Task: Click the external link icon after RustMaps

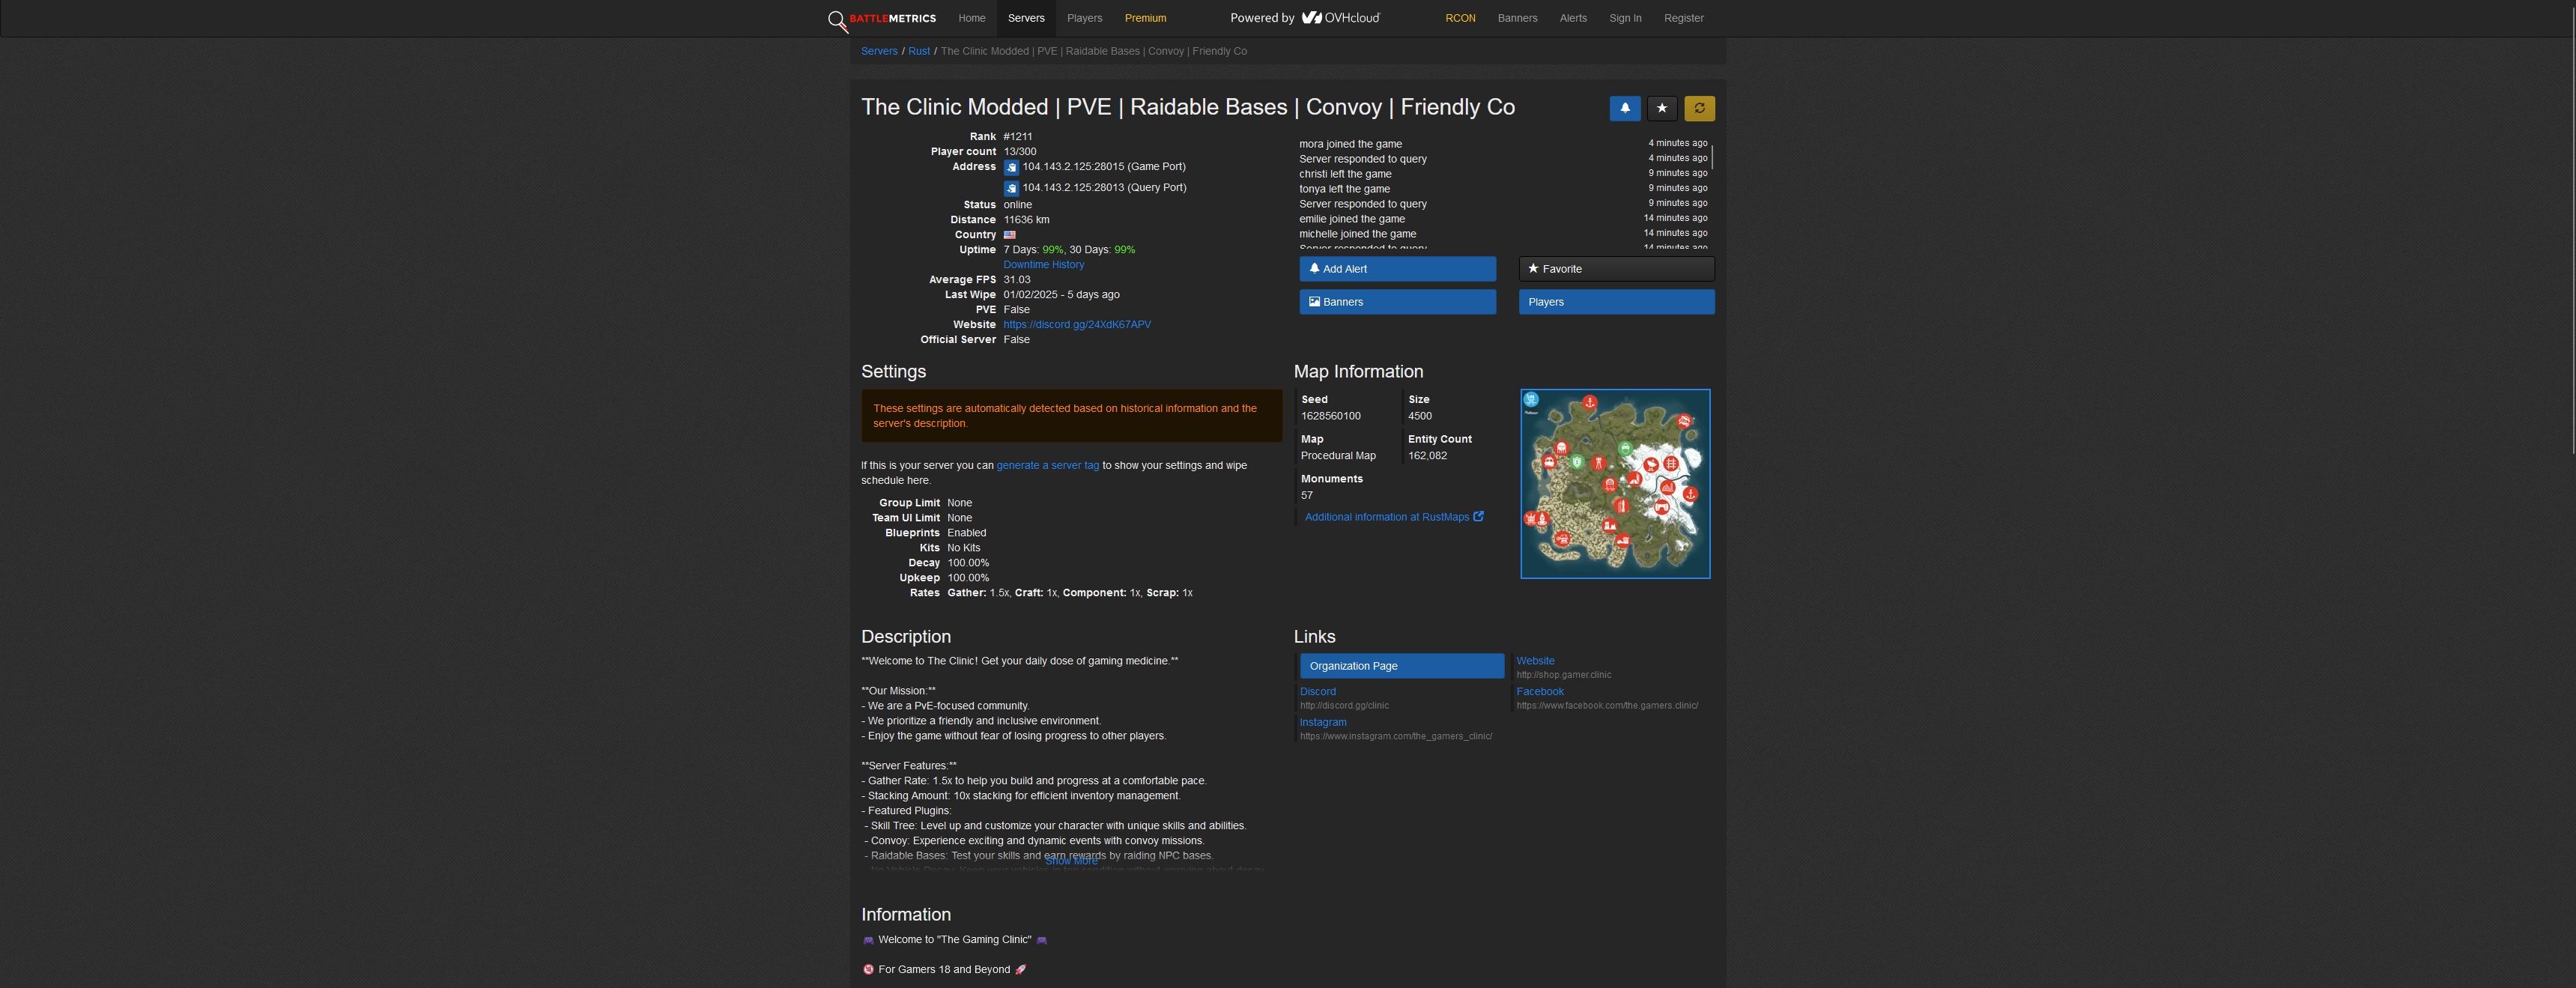Action: pyautogui.click(x=1478, y=516)
